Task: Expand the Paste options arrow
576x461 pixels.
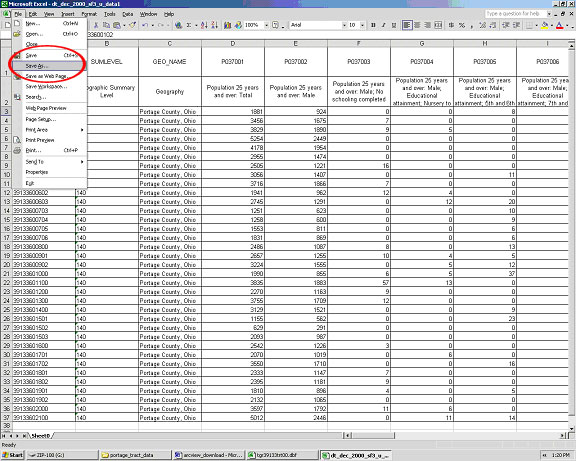Action: pos(124,25)
